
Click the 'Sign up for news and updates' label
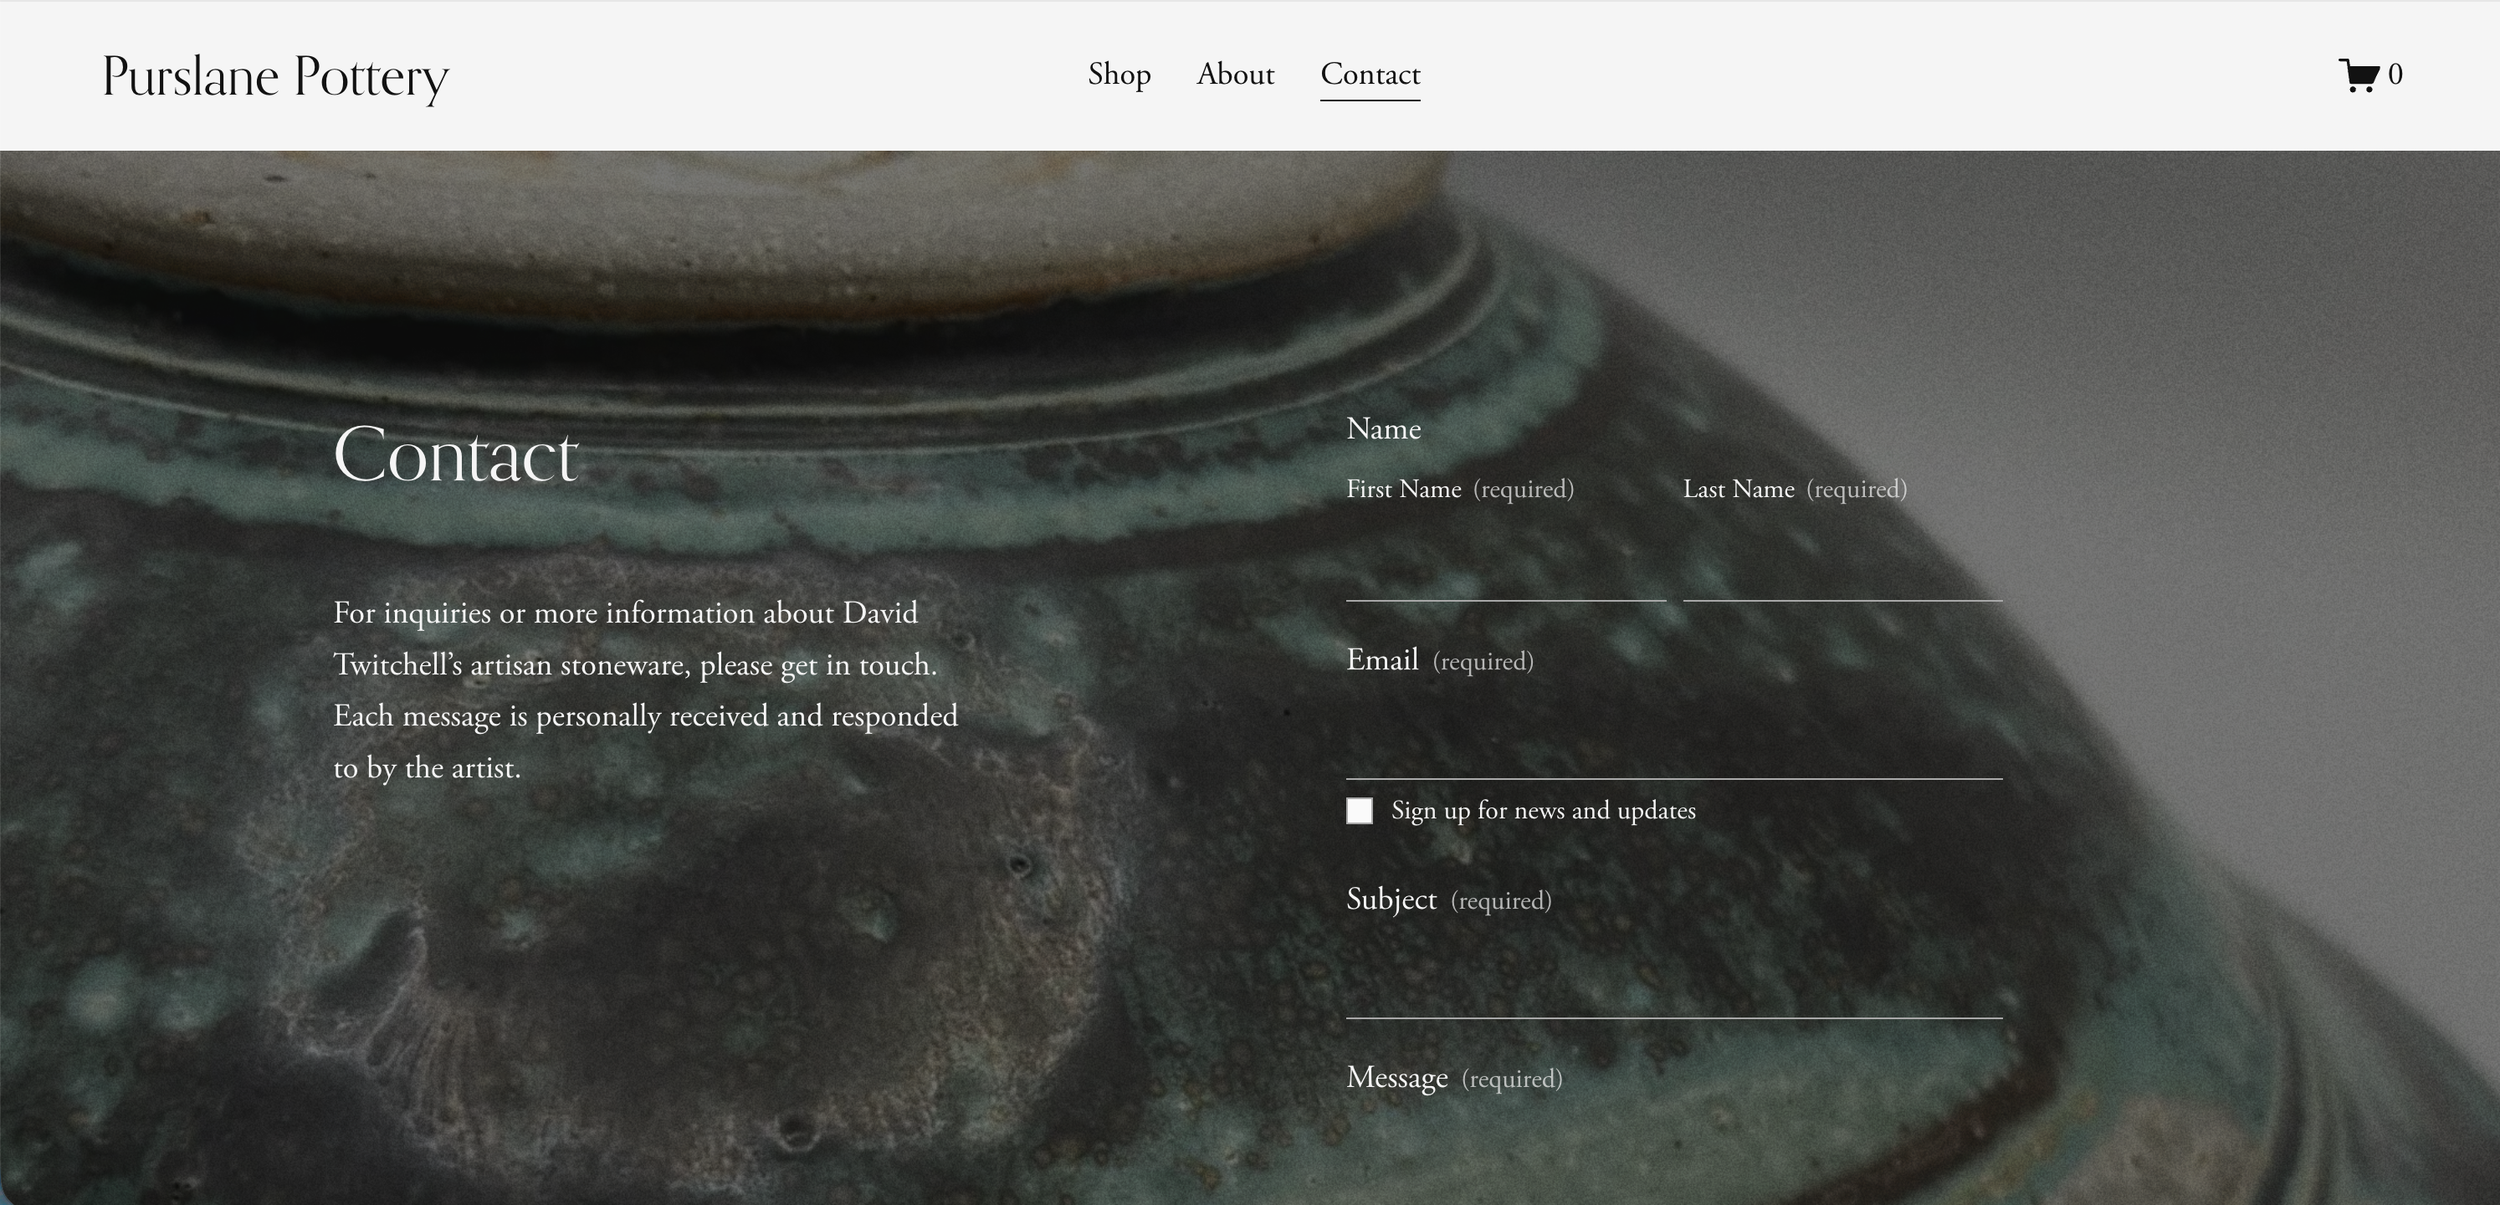click(1543, 811)
